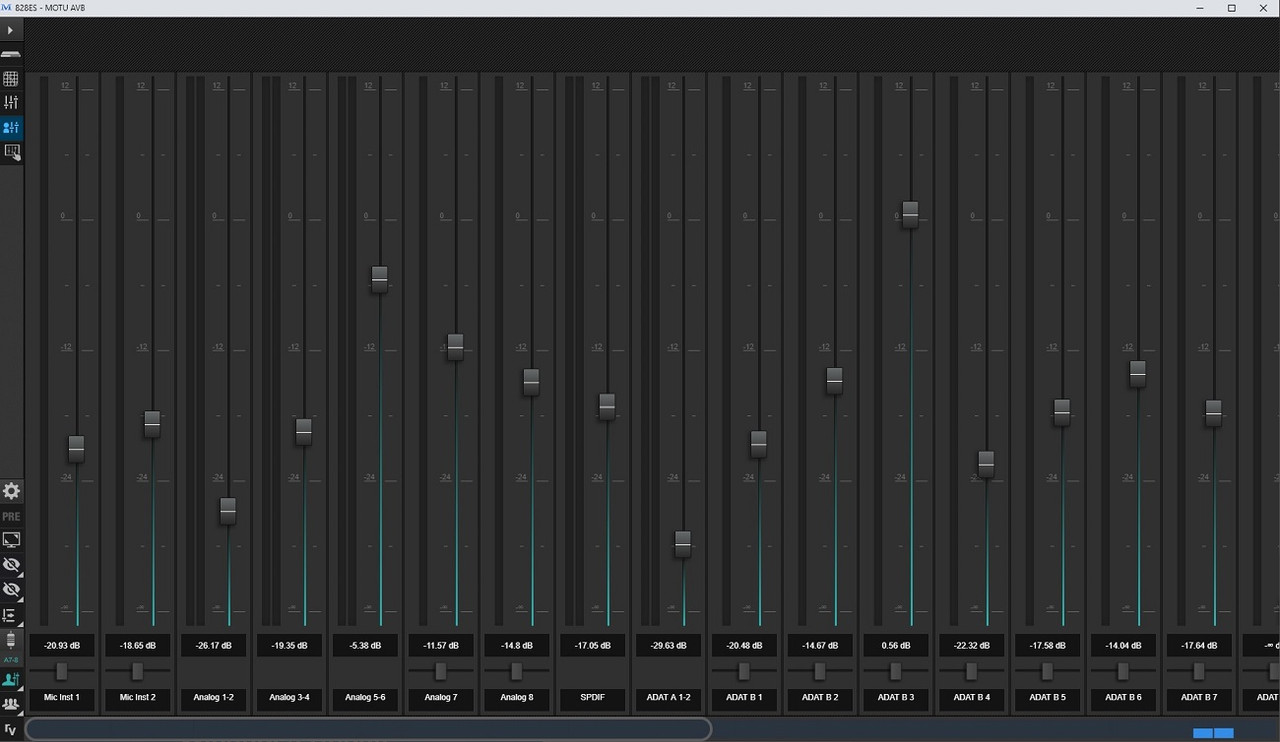1280x742 pixels.
Task: Open the Mixing faders tab
Action: tap(11, 103)
